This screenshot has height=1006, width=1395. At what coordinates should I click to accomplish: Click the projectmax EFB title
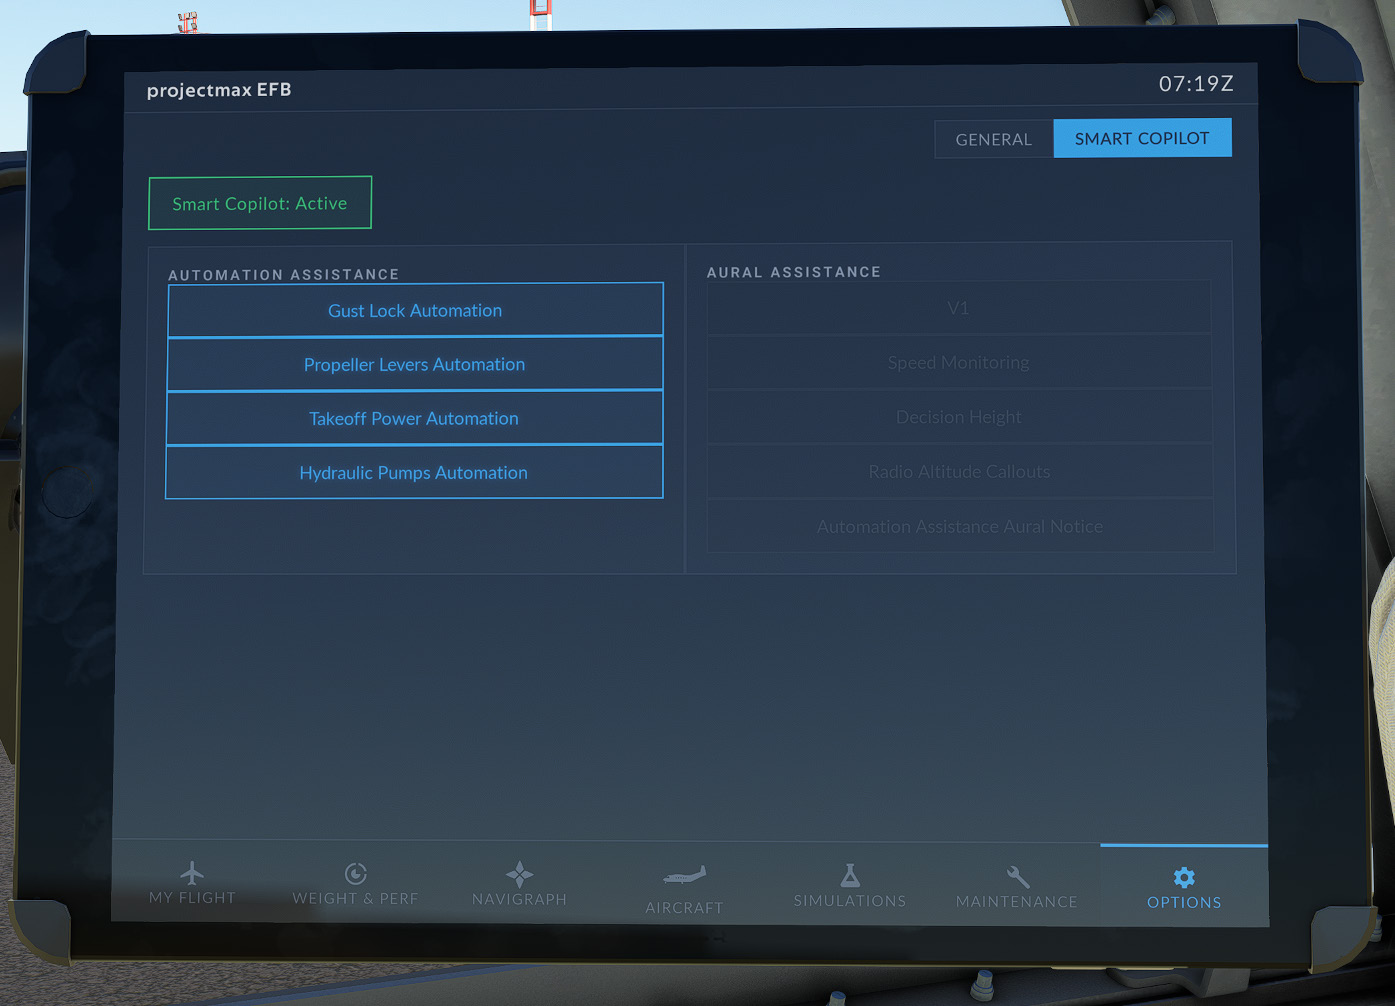(219, 90)
